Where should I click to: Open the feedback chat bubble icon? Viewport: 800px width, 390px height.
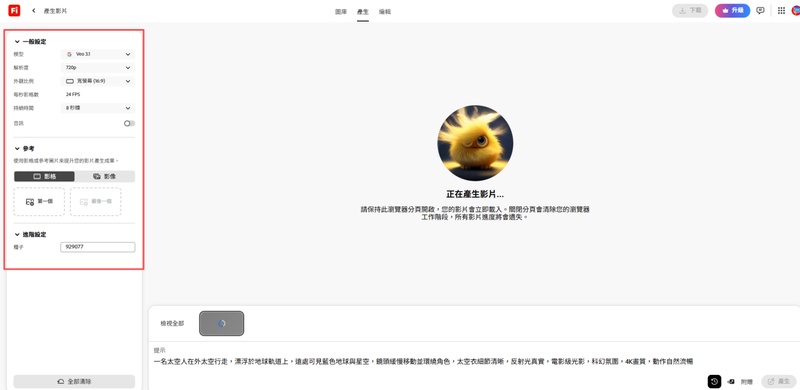760,11
